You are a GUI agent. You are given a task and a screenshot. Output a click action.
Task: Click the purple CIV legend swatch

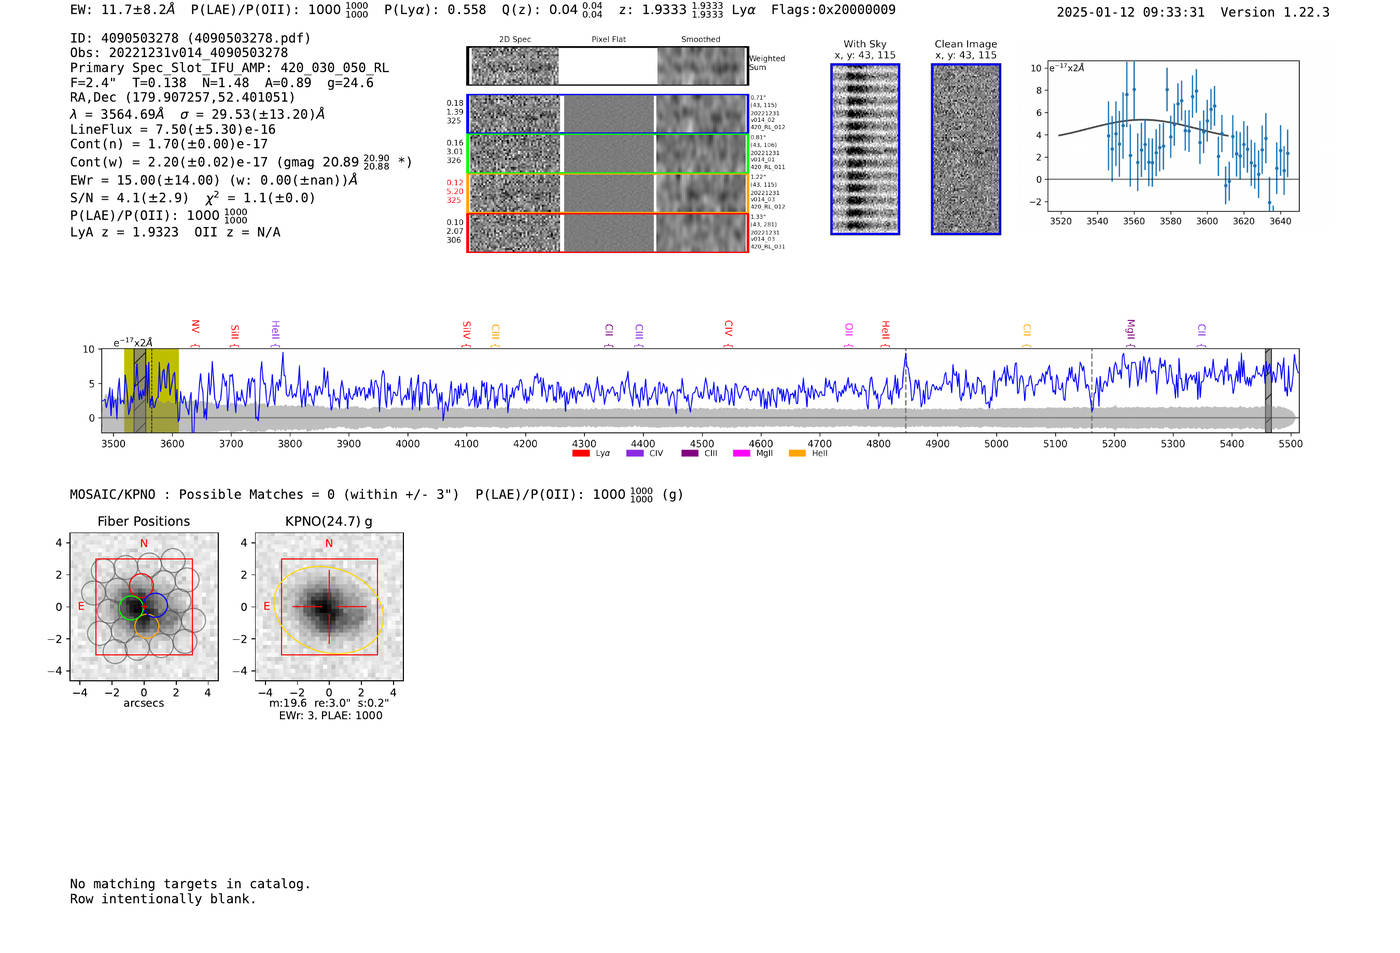coord(634,453)
